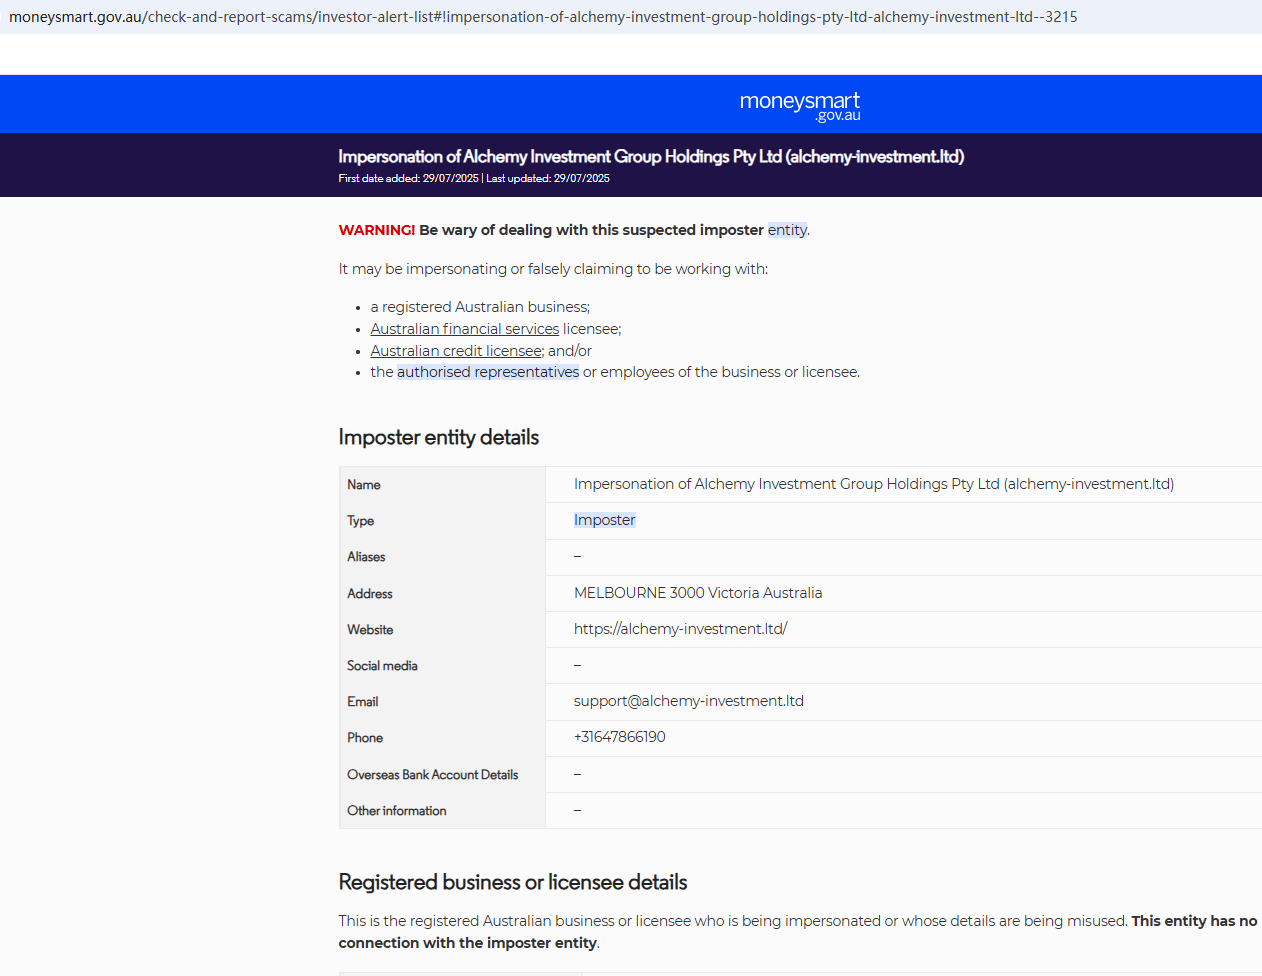Click the MELBOURNE 3000 Victoria Australia address

[697, 593]
